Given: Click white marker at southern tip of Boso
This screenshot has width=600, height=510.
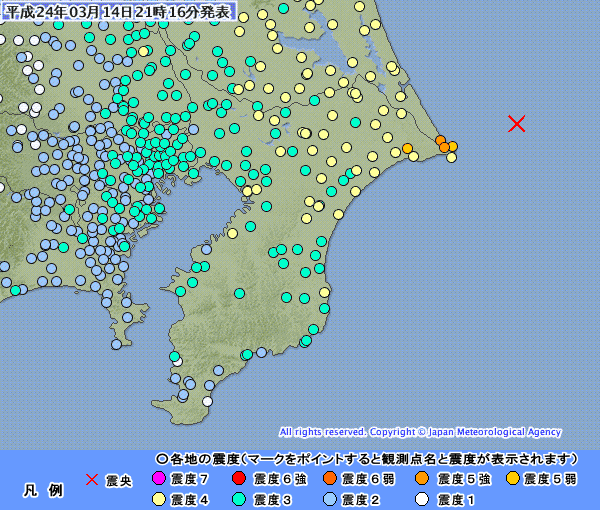Looking at the screenshot, I should tap(207, 401).
